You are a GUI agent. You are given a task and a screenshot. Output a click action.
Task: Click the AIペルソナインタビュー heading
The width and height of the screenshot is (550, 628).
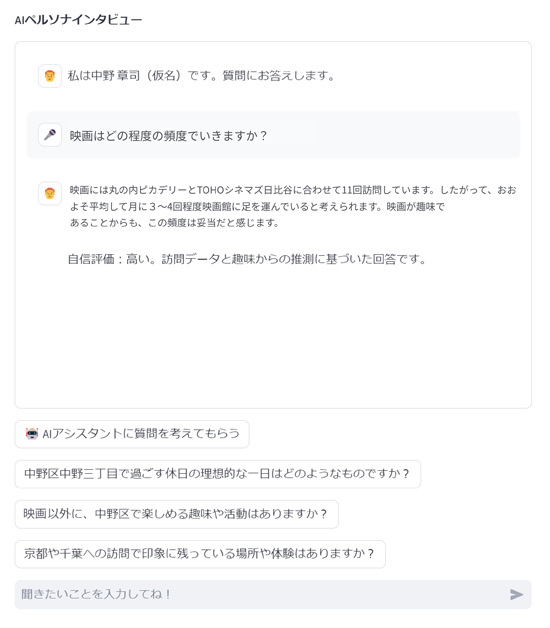pos(79,20)
